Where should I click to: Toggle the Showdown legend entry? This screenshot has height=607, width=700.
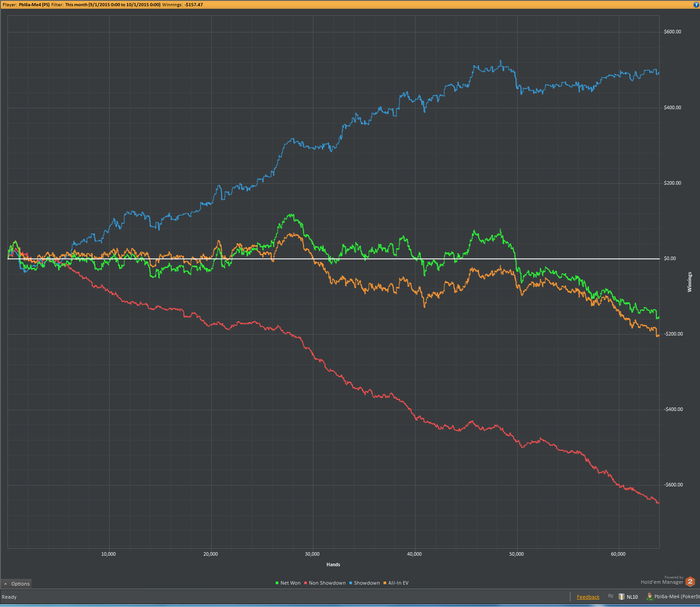point(364,583)
